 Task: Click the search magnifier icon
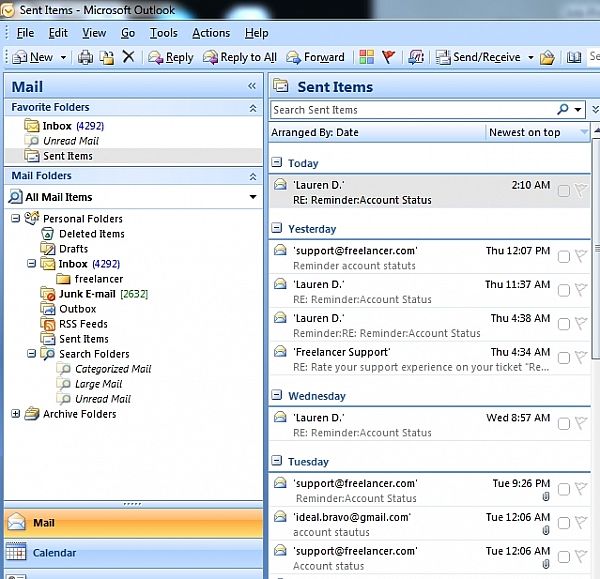564,110
